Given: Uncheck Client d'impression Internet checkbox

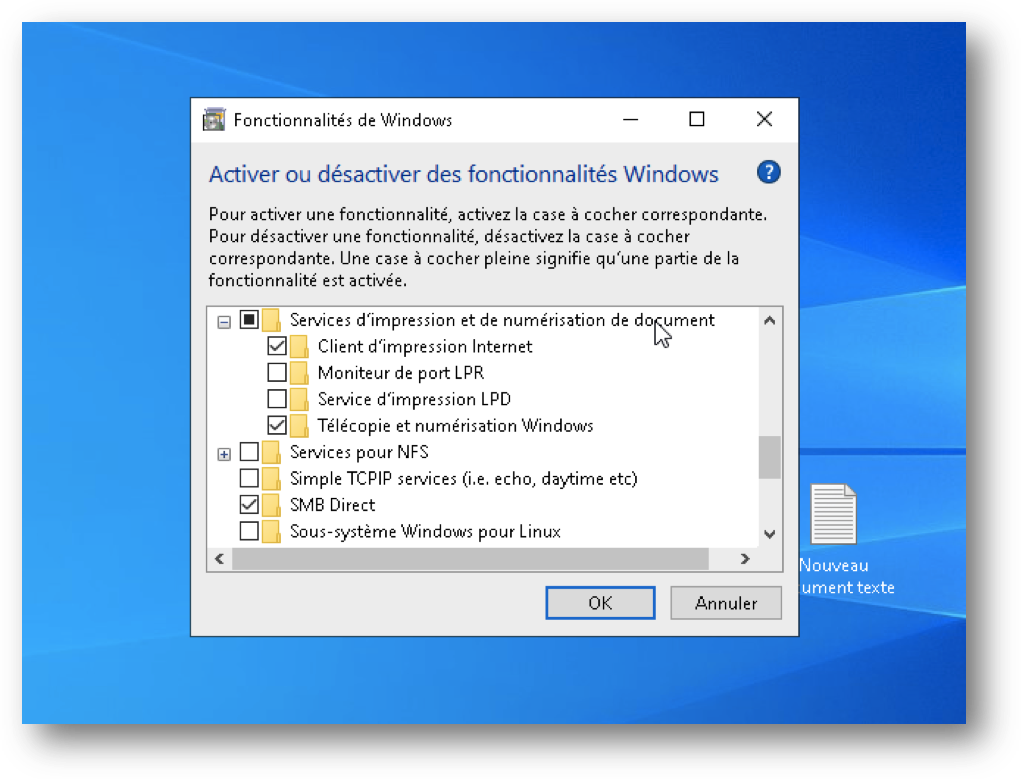Looking at the screenshot, I should 277,346.
